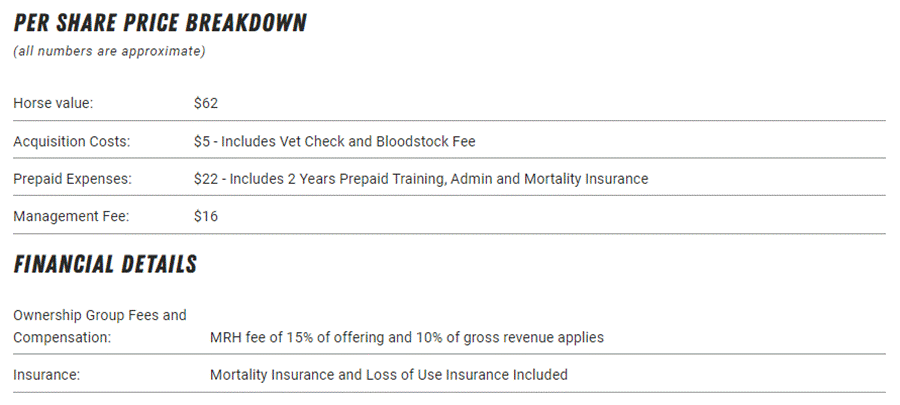Click the $22 prepaid training description text
The height and width of the screenshot is (405, 900).
(420, 179)
